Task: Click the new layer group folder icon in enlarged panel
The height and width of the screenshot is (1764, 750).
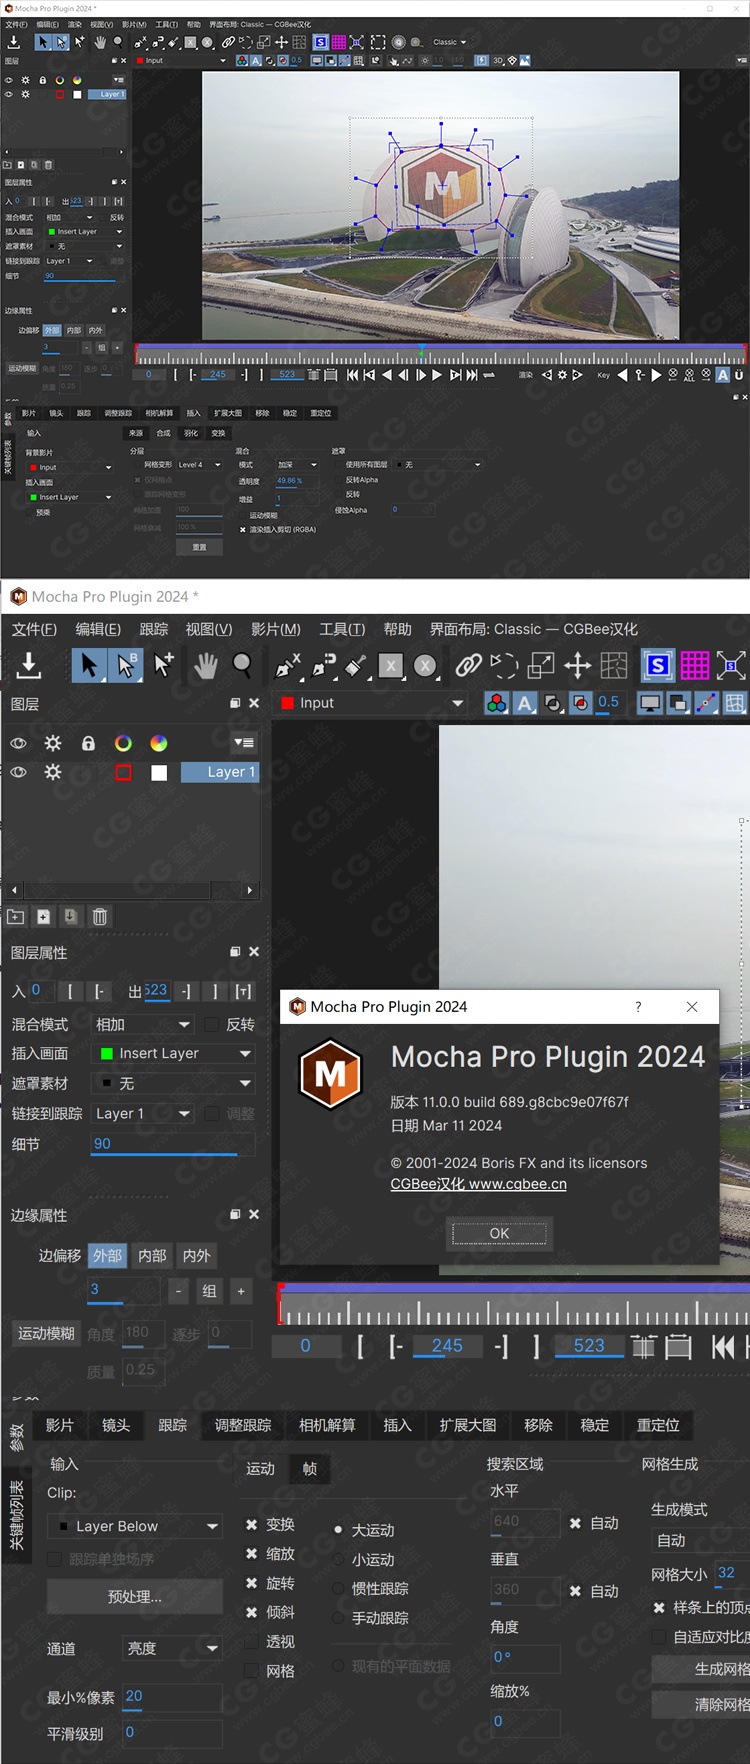Action: click(16, 916)
